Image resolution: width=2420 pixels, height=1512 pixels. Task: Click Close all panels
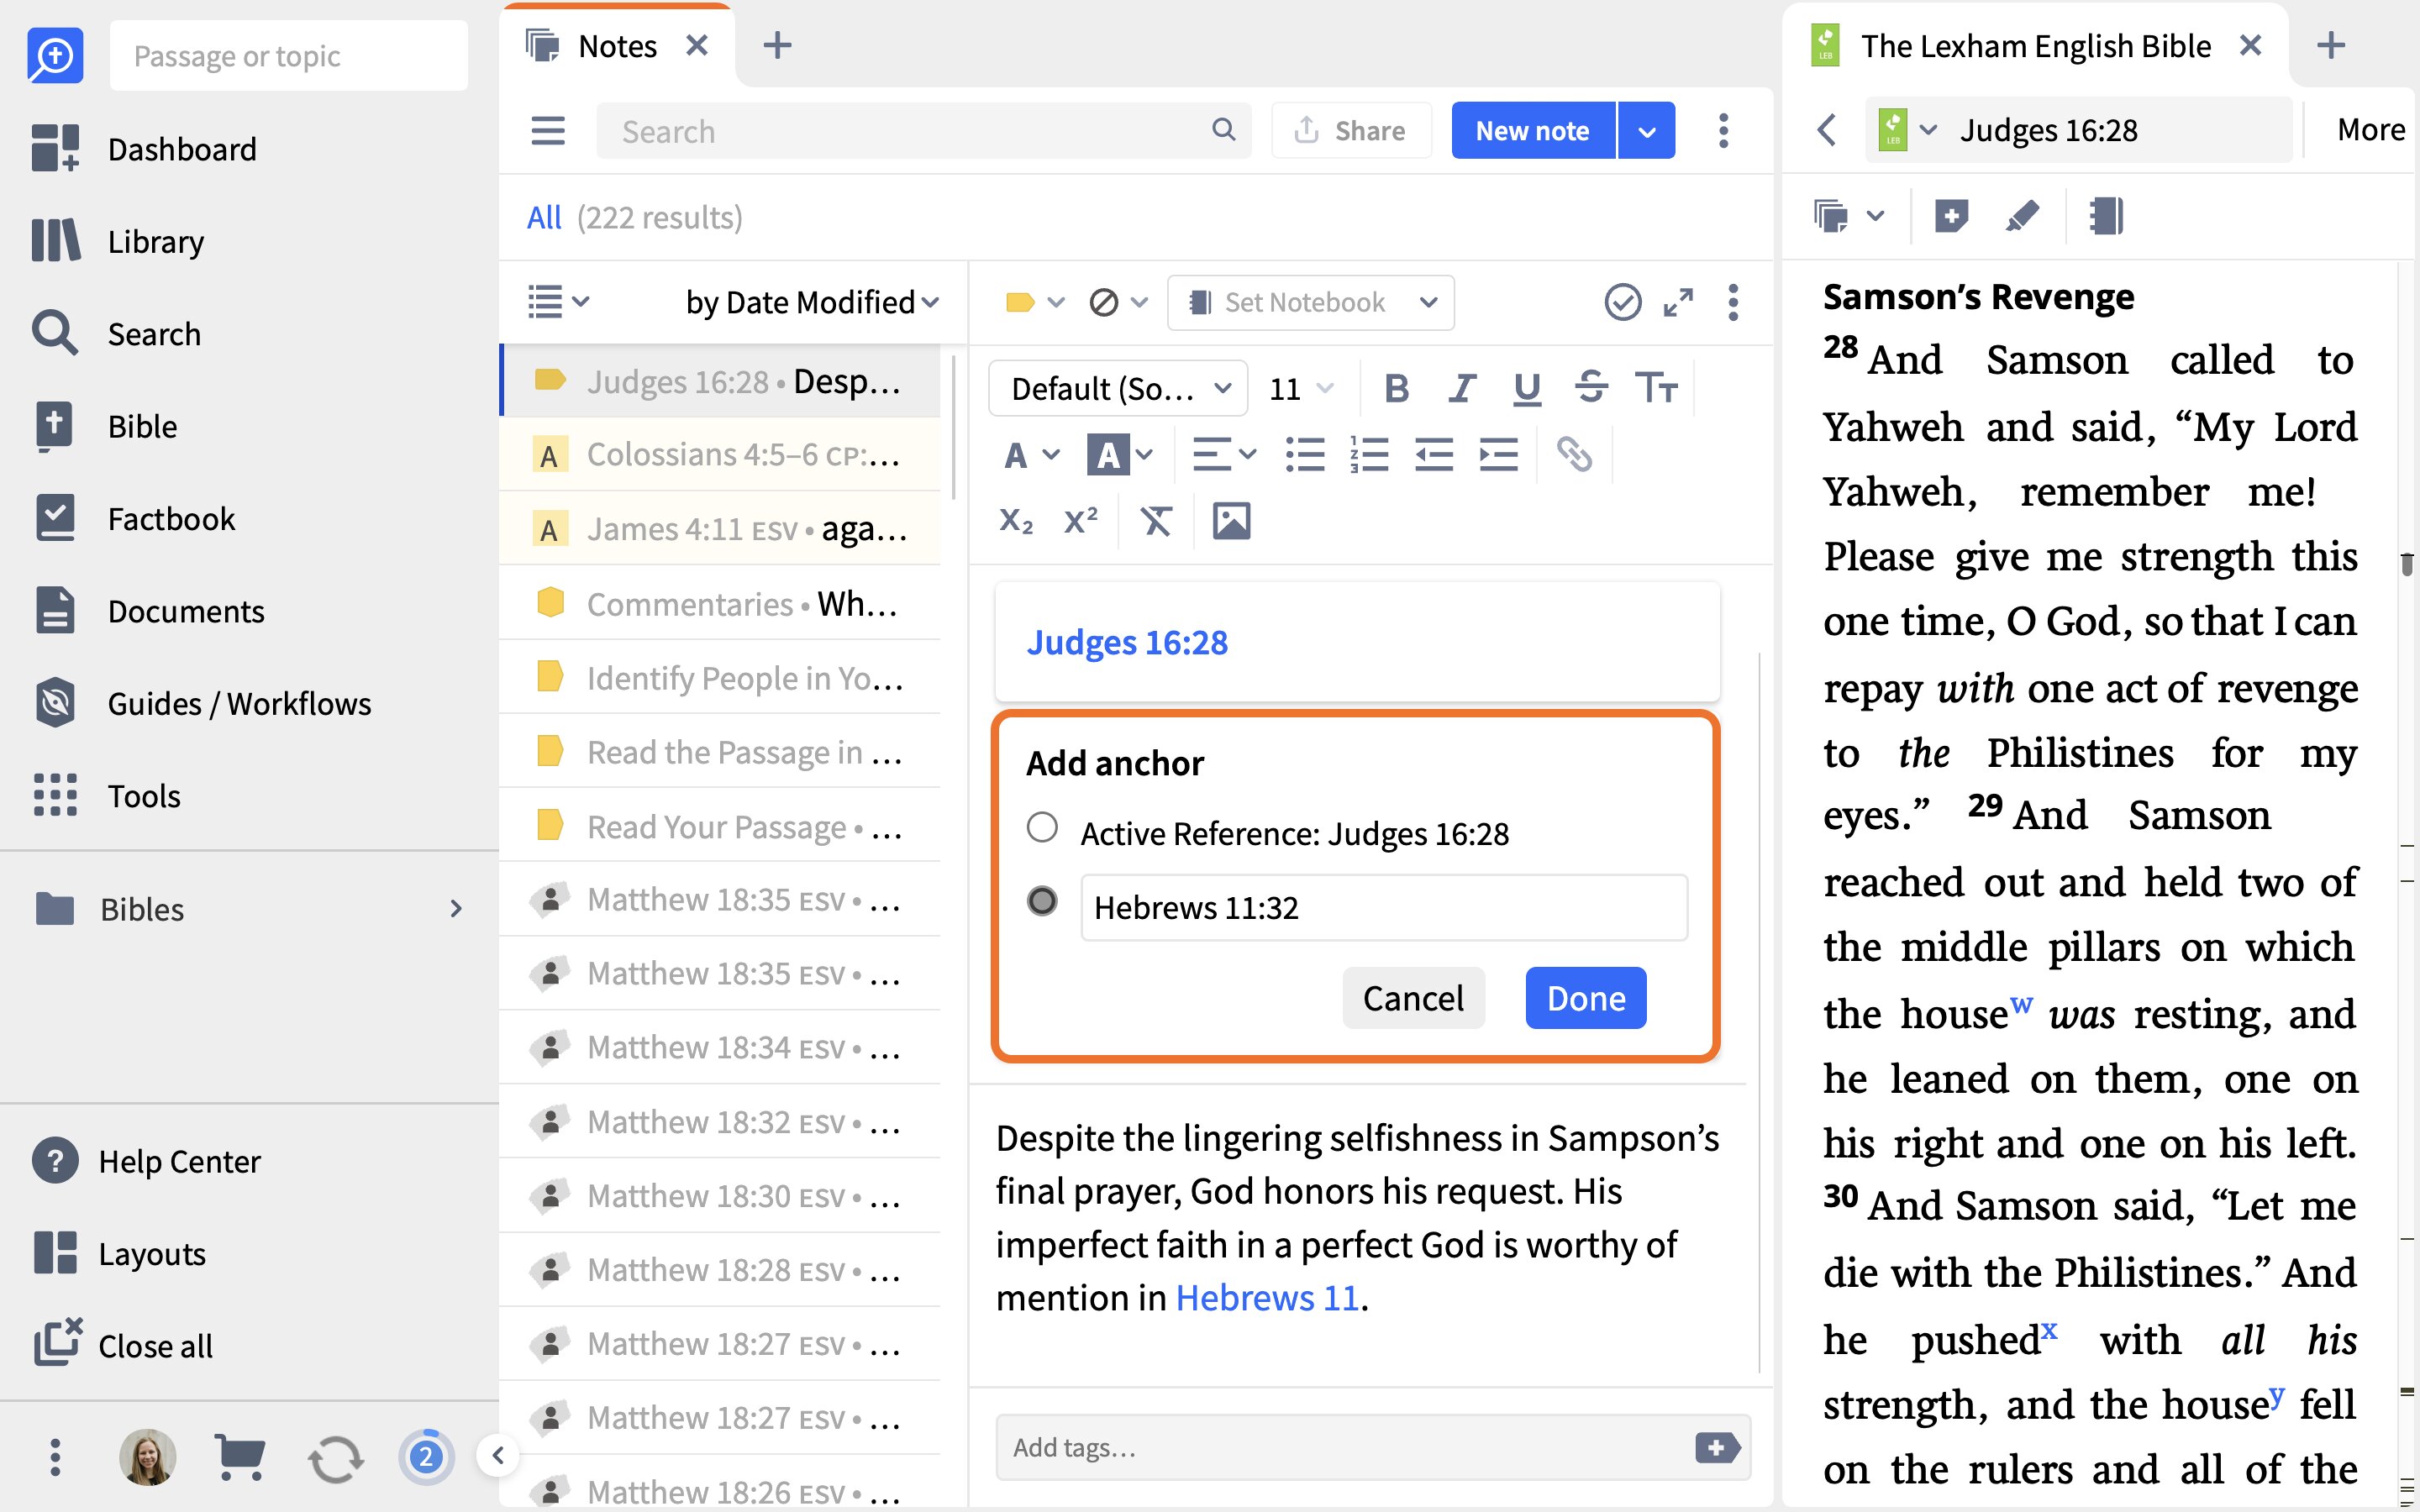click(123, 1345)
